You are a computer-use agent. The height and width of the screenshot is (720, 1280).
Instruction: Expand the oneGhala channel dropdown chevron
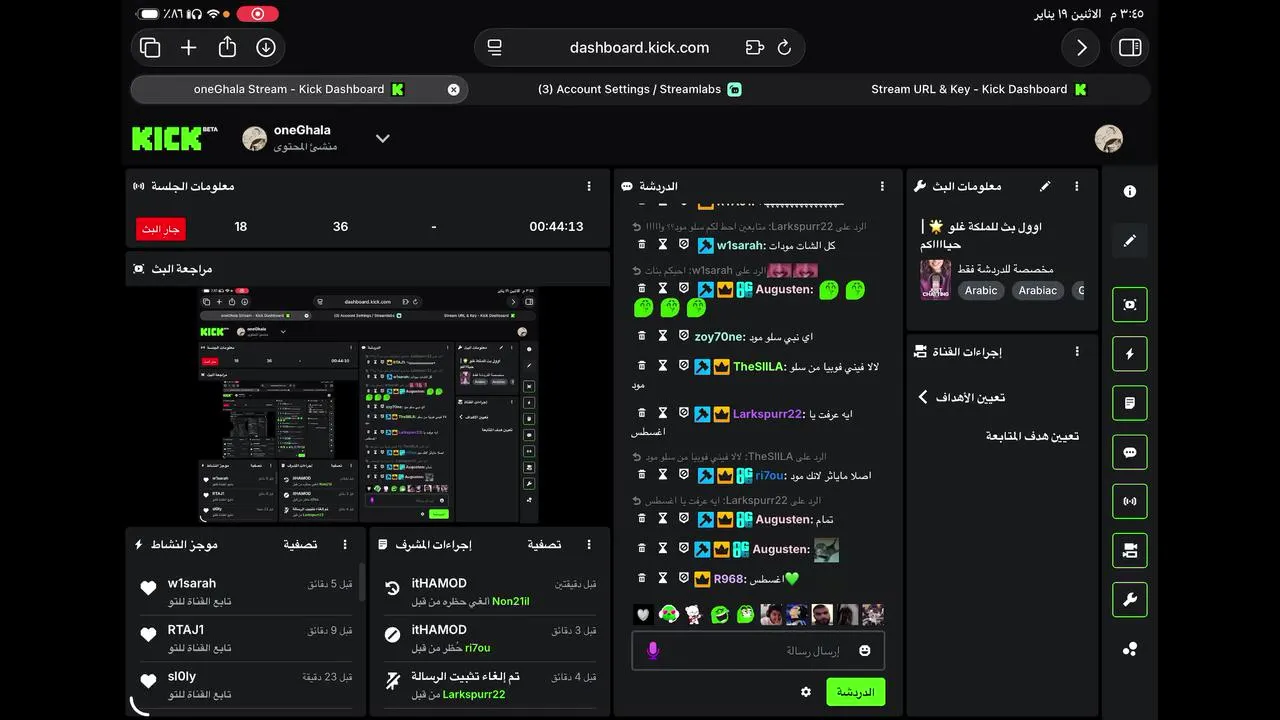coord(382,139)
